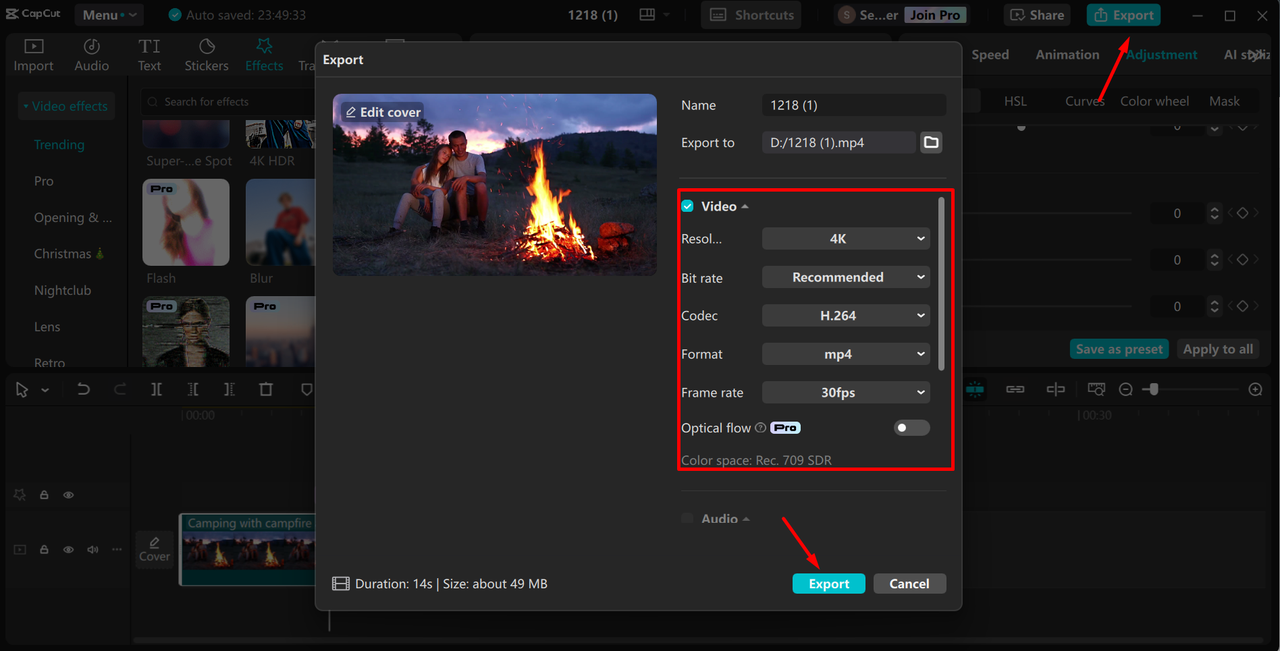The width and height of the screenshot is (1280, 651).
Task: Click the Name field containing 1218 (1)
Action: tap(854, 105)
